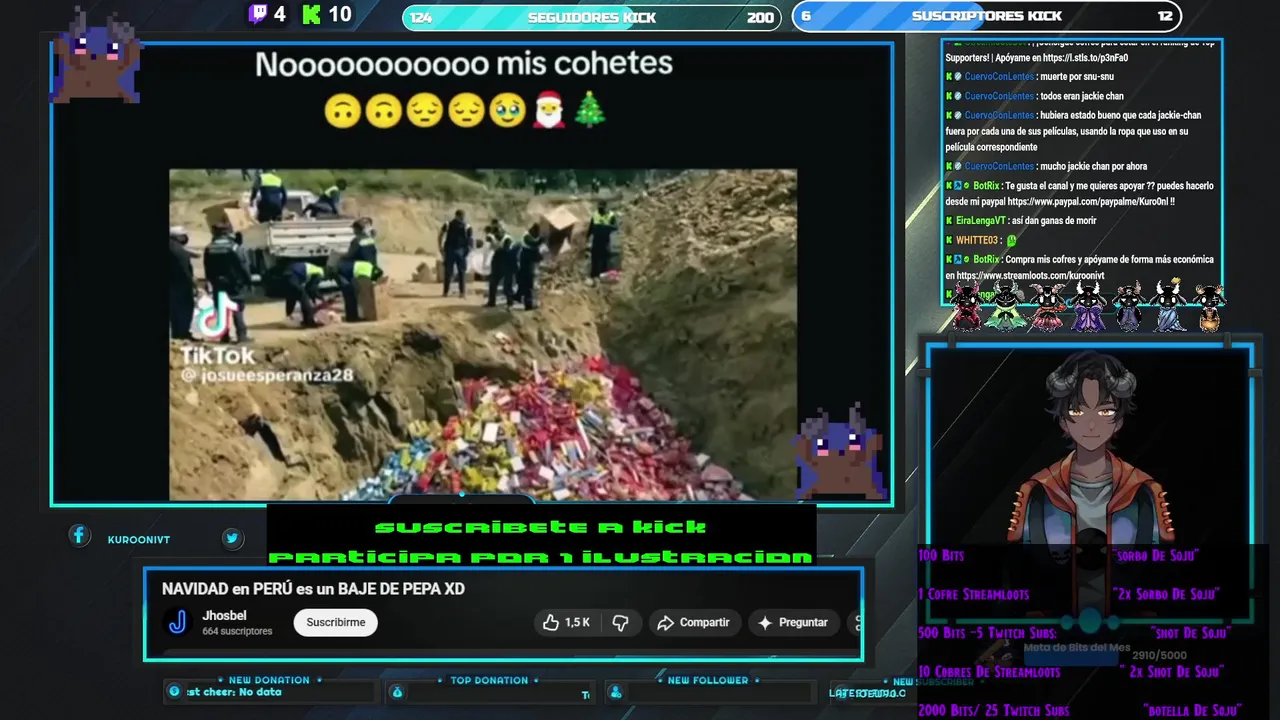Image resolution: width=1280 pixels, height=720 pixels.
Task: Click the green Kick logo in top bar
Action: point(312,13)
